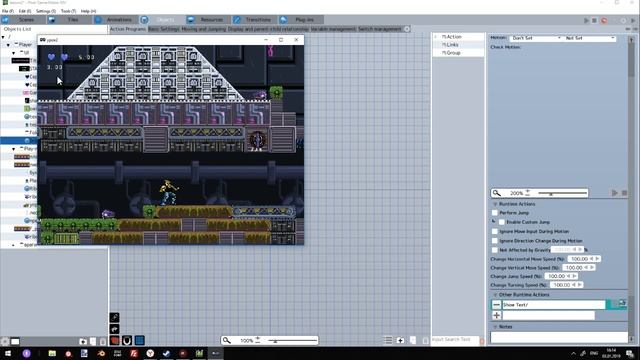Collapse the UI folder in Objects List
Viewport: 640px width, 360px height.
tap(13, 53)
